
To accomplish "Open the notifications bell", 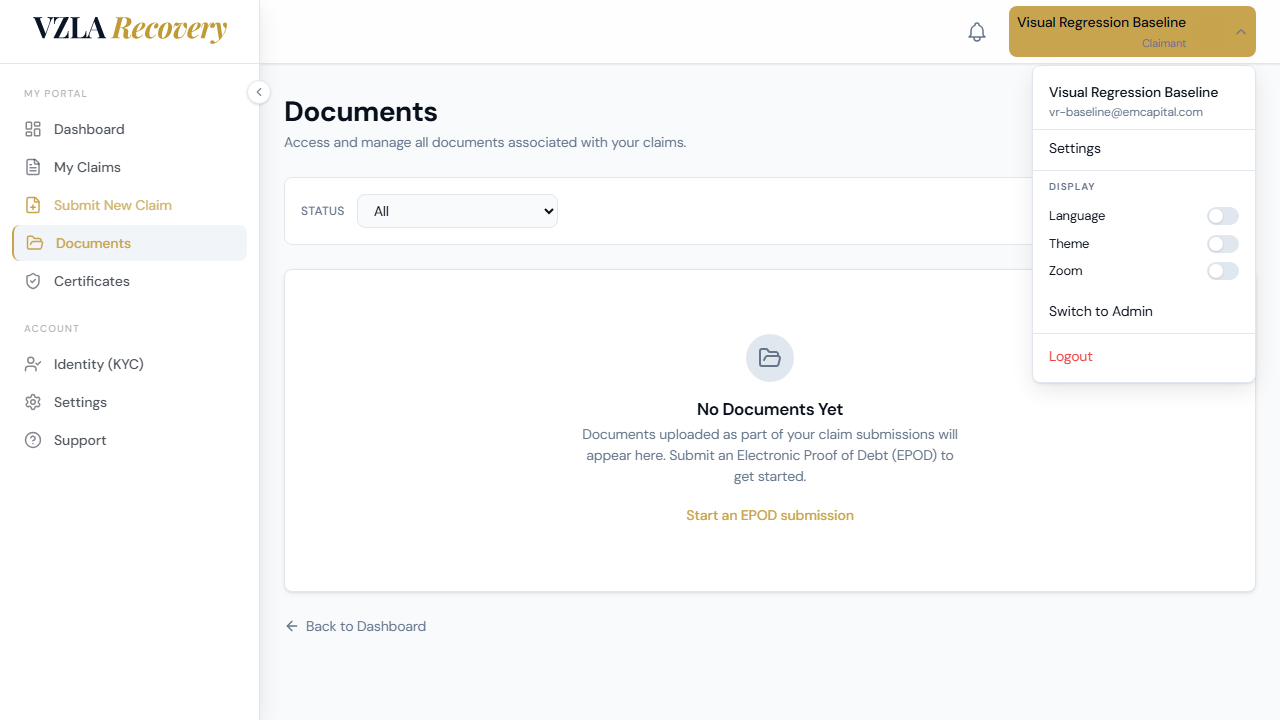I will click(x=977, y=32).
